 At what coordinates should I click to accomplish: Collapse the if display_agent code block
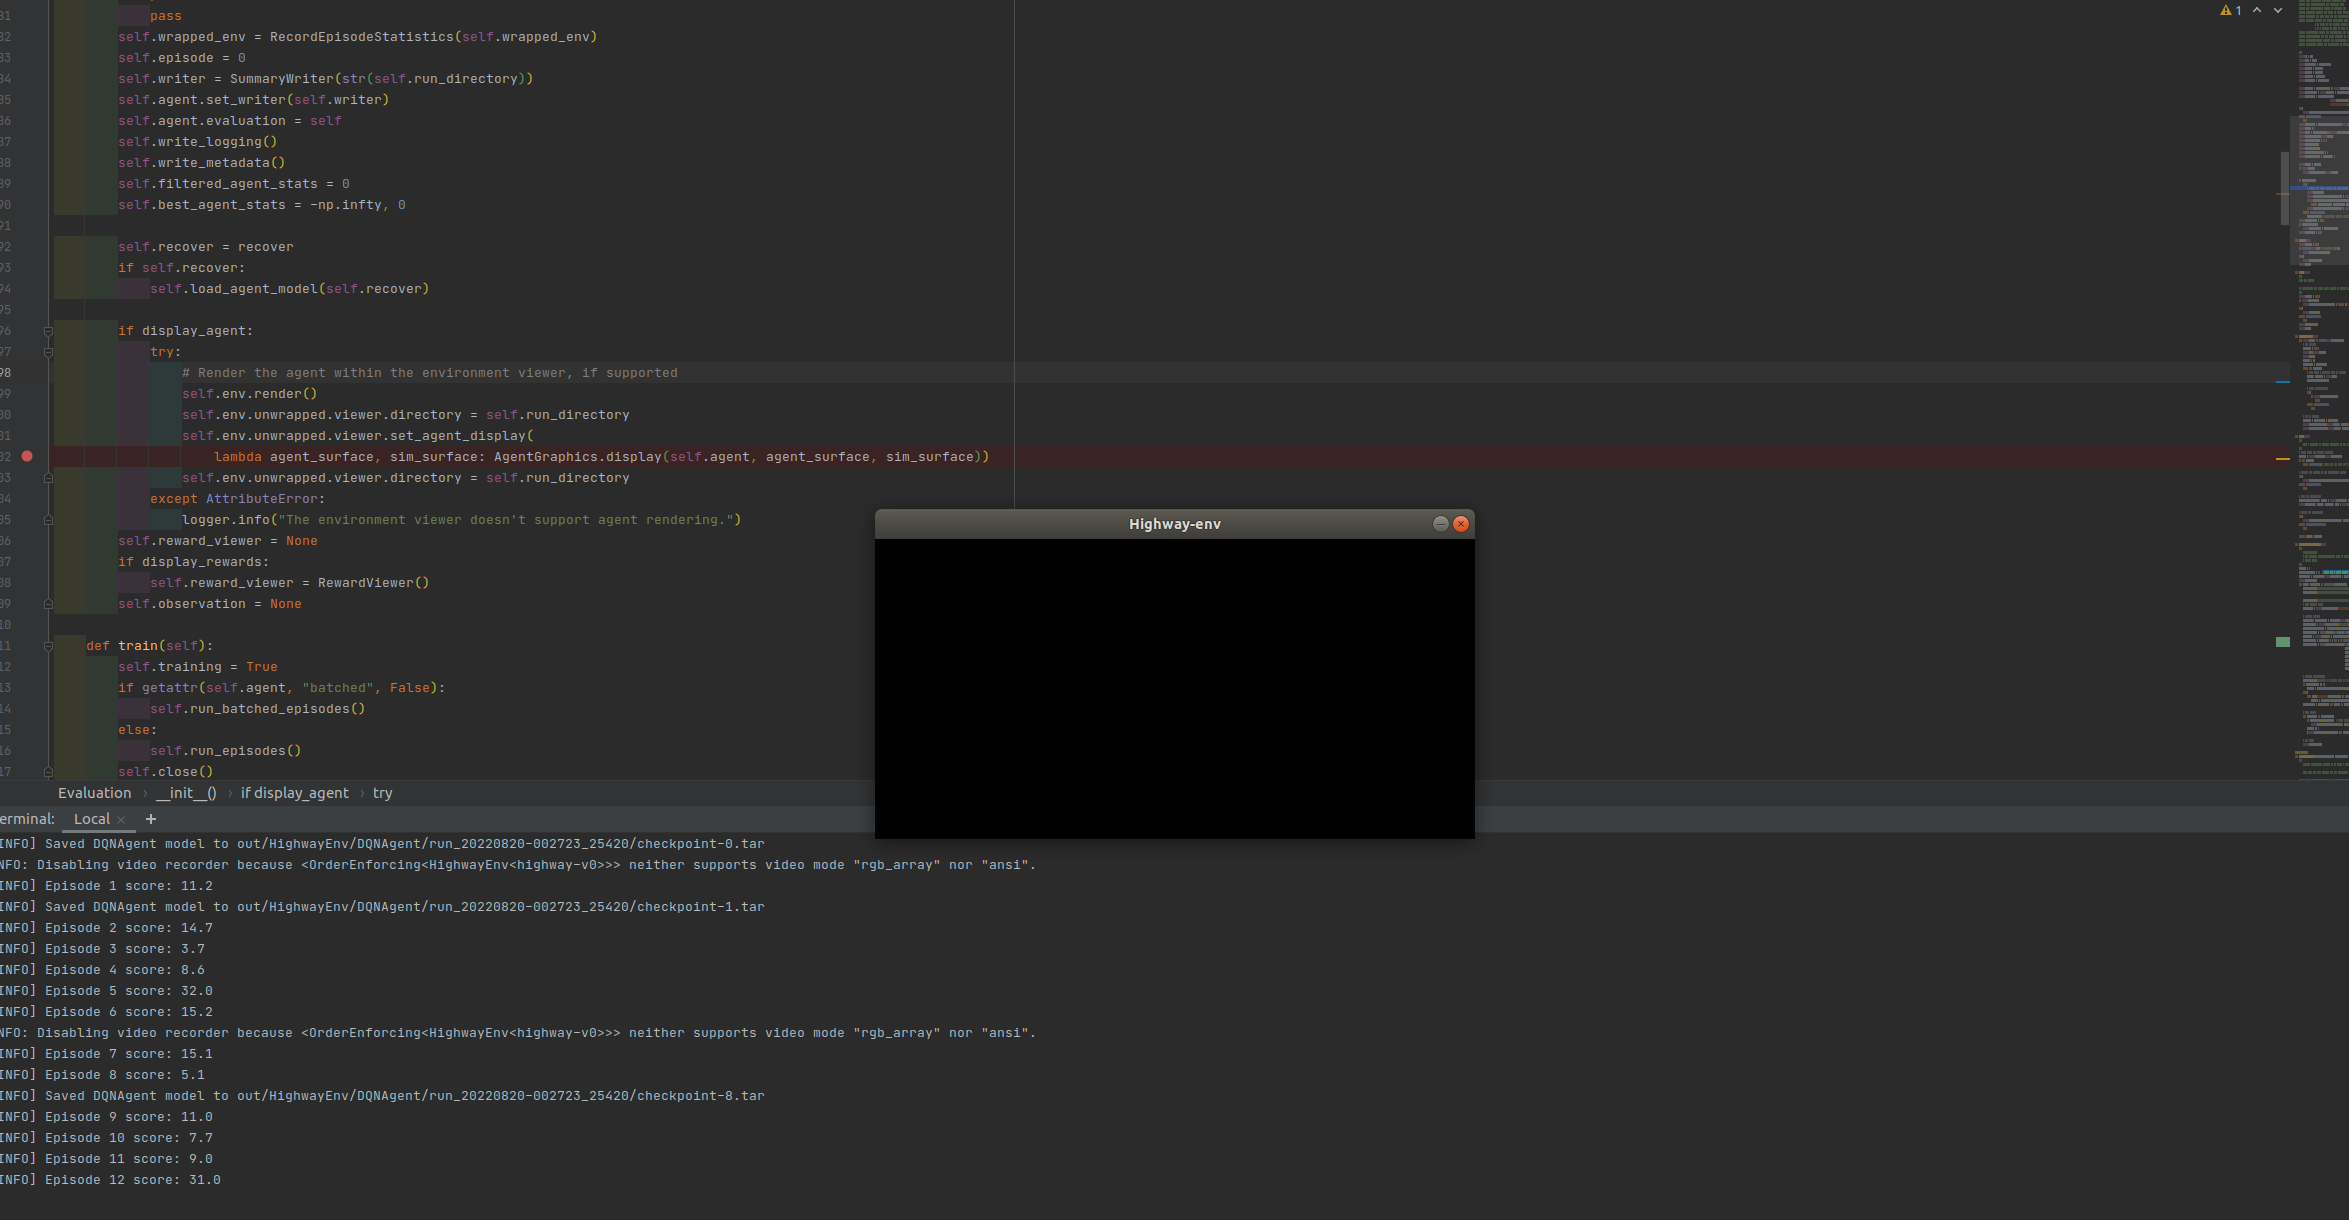pos(48,330)
